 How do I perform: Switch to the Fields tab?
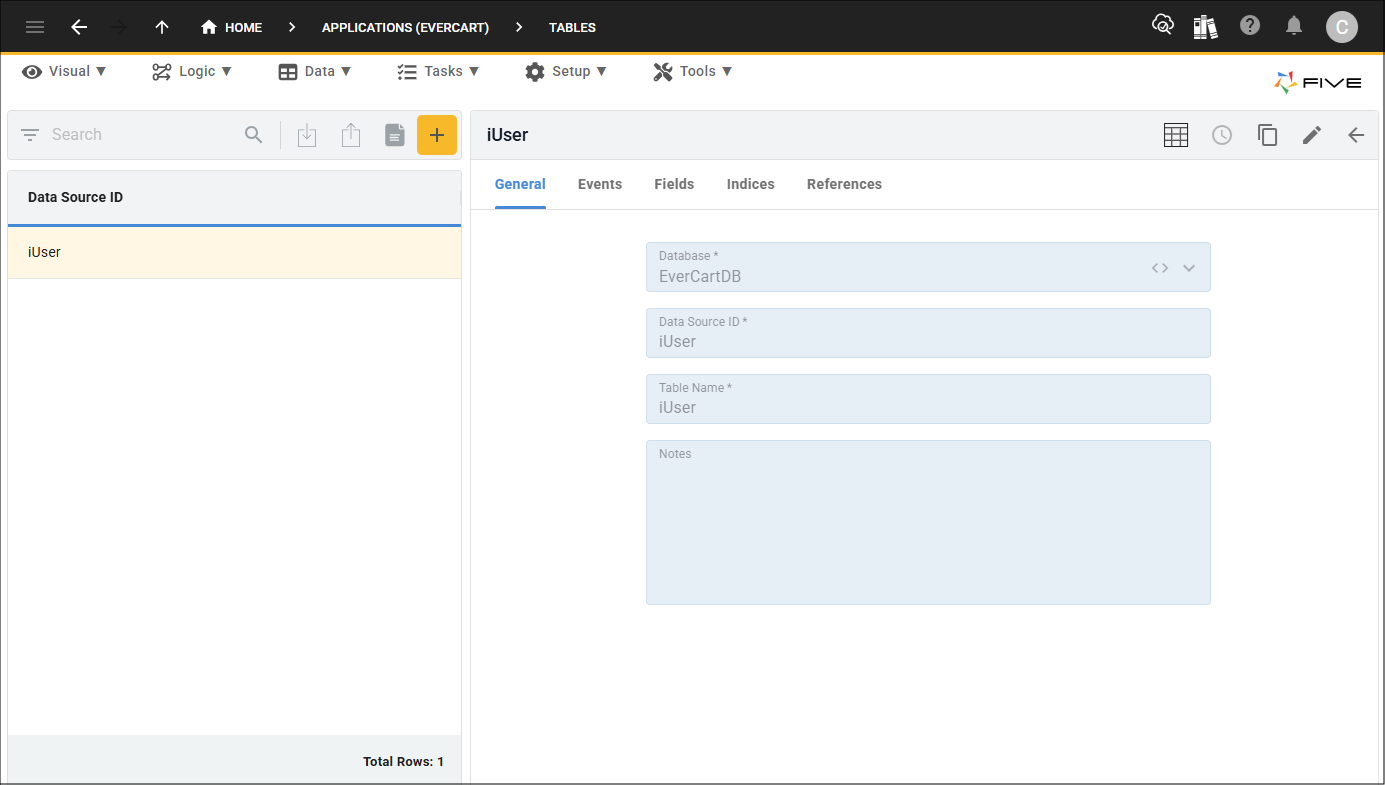point(674,184)
